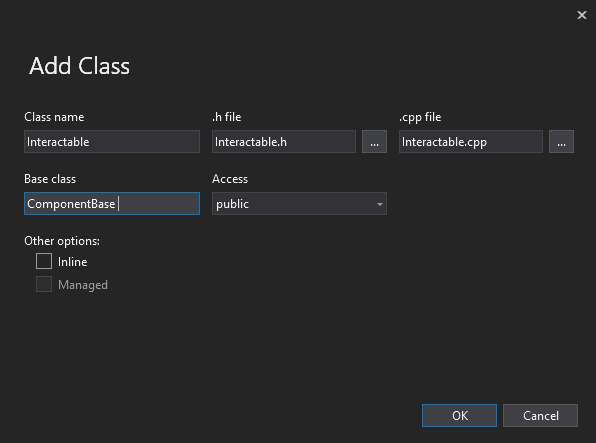Enable the Inline checkbox
The width and height of the screenshot is (596, 443).
[44, 261]
